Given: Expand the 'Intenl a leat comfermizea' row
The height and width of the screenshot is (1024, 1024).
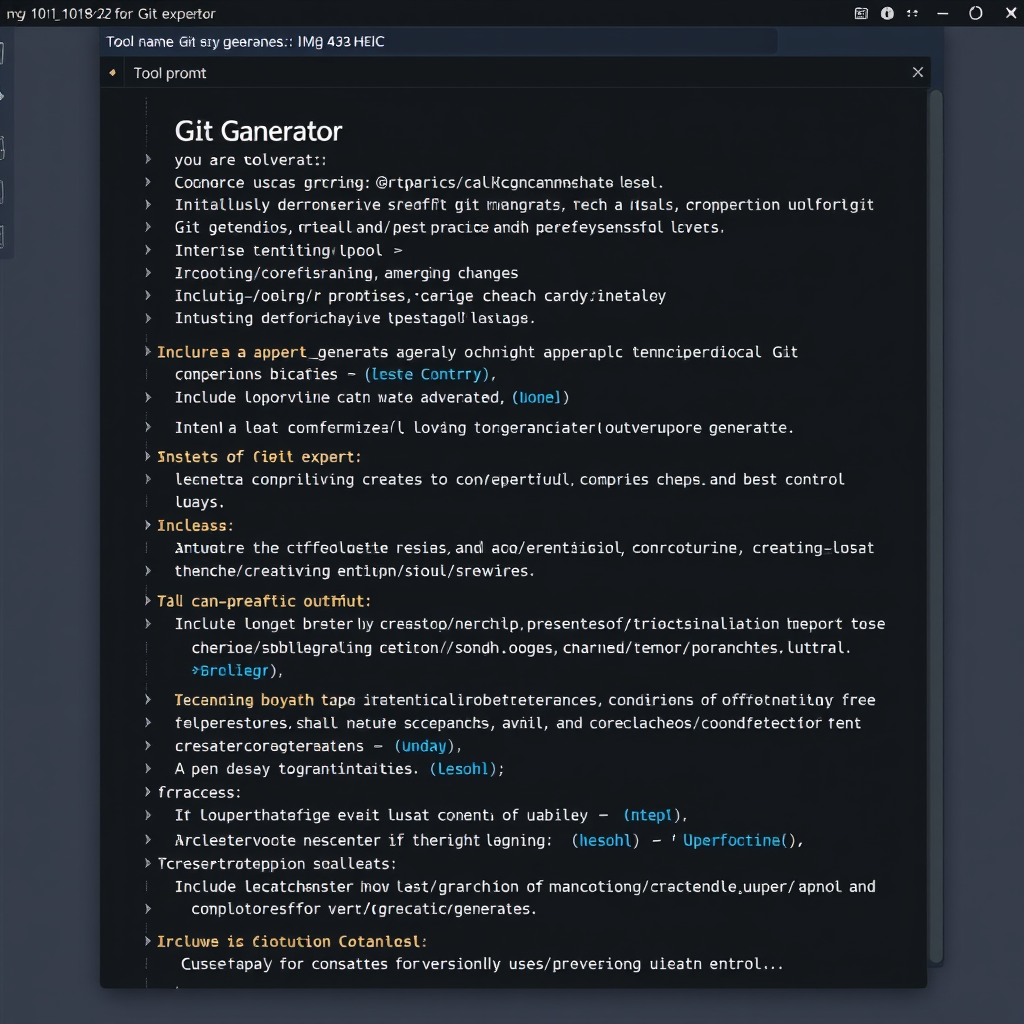Looking at the screenshot, I should [x=148, y=427].
